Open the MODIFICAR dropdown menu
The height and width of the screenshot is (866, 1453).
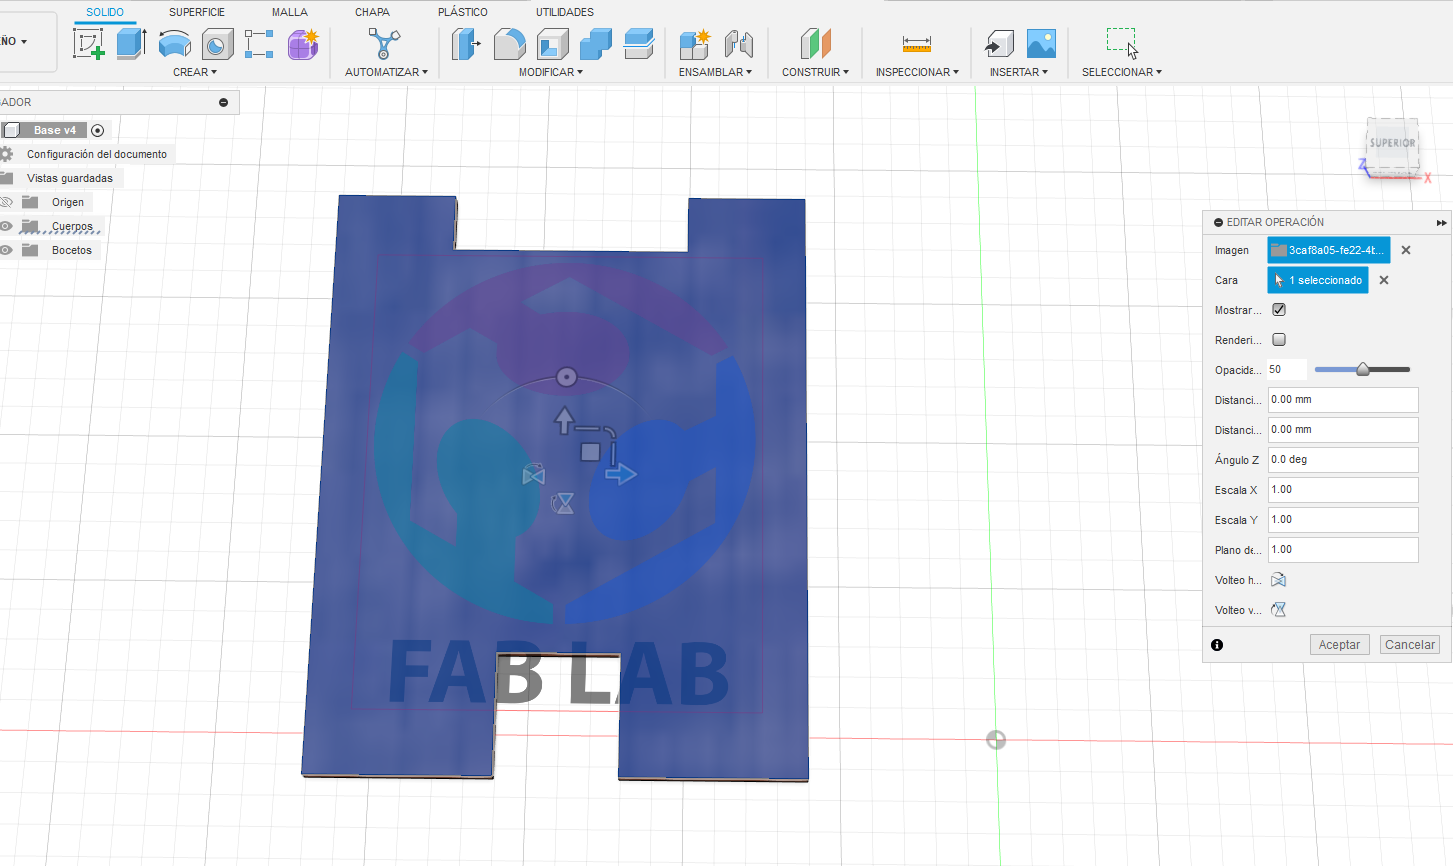point(551,72)
